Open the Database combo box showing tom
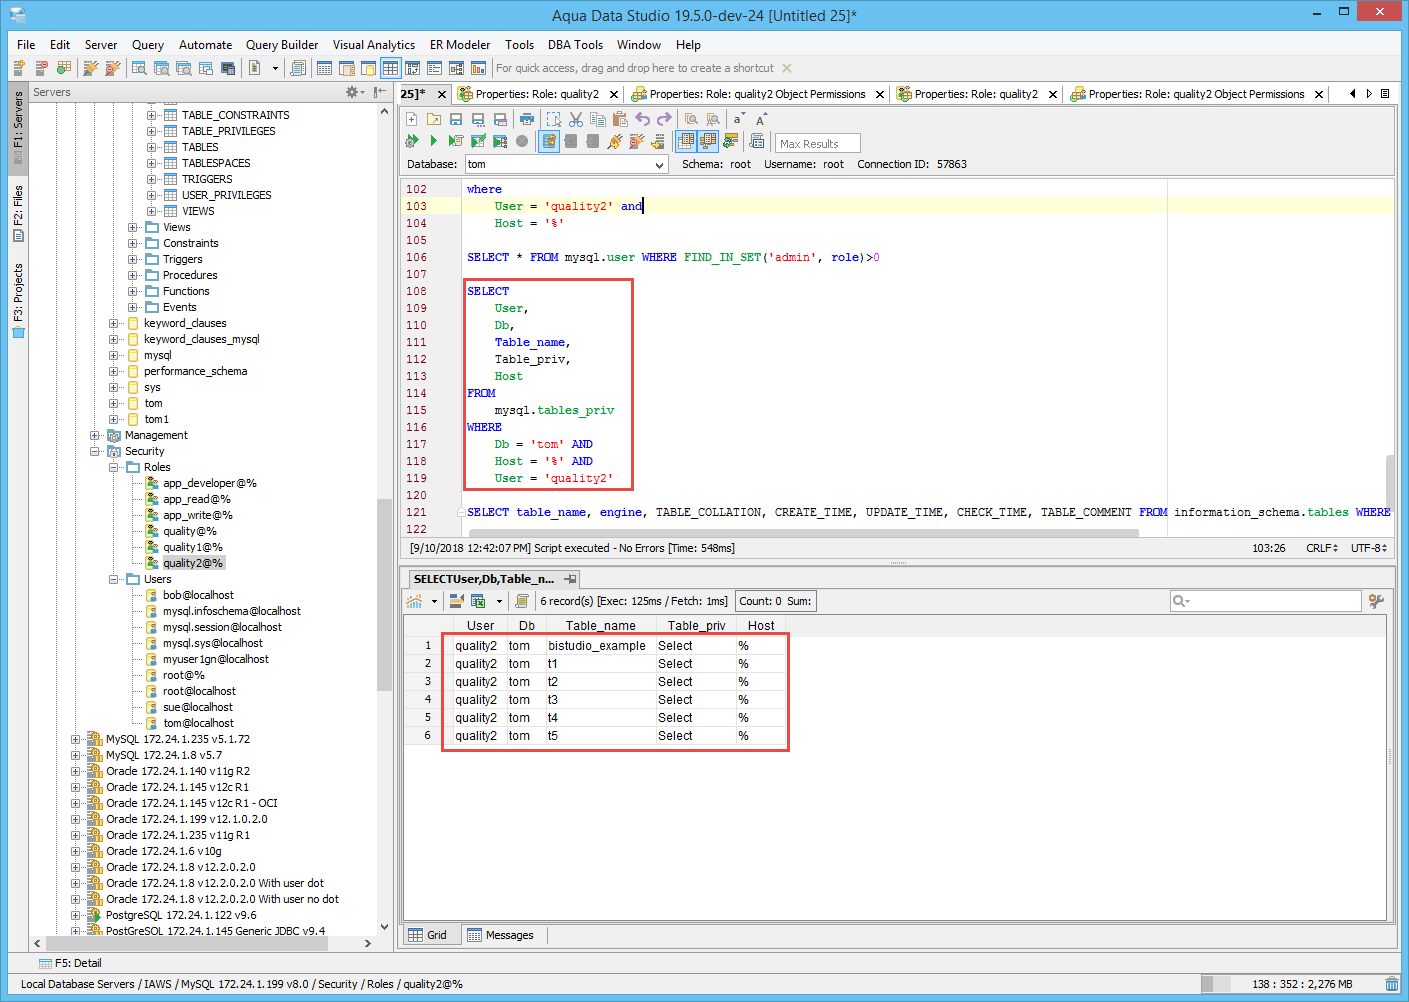 (x=566, y=164)
